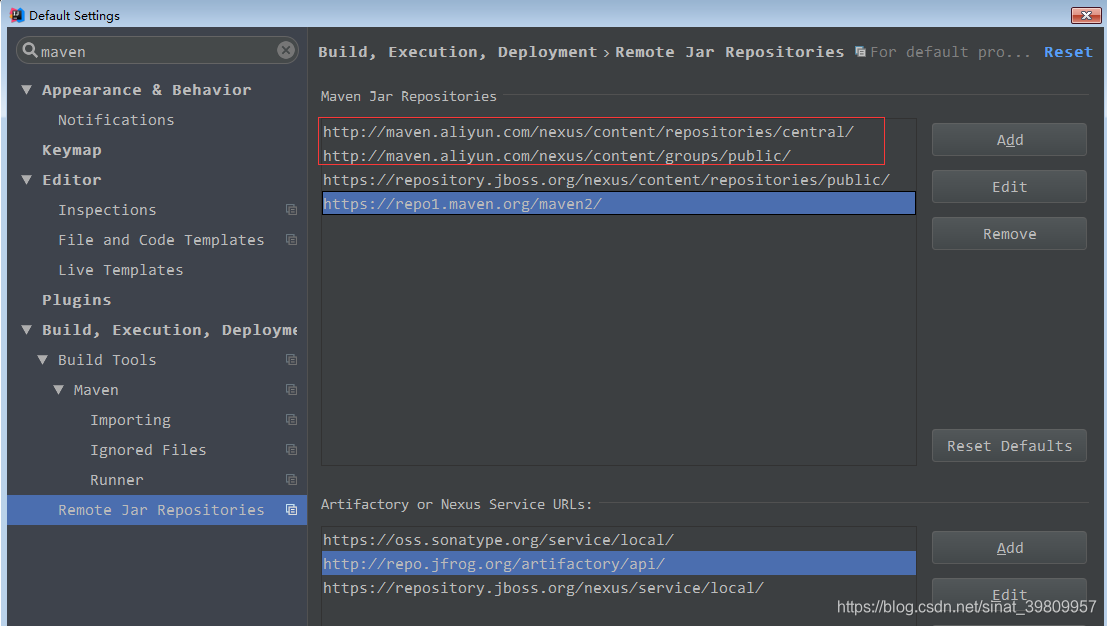Image resolution: width=1107 pixels, height=626 pixels.
Task: Click Edit for Nexus Service URLs
Action: point(1009,594)
